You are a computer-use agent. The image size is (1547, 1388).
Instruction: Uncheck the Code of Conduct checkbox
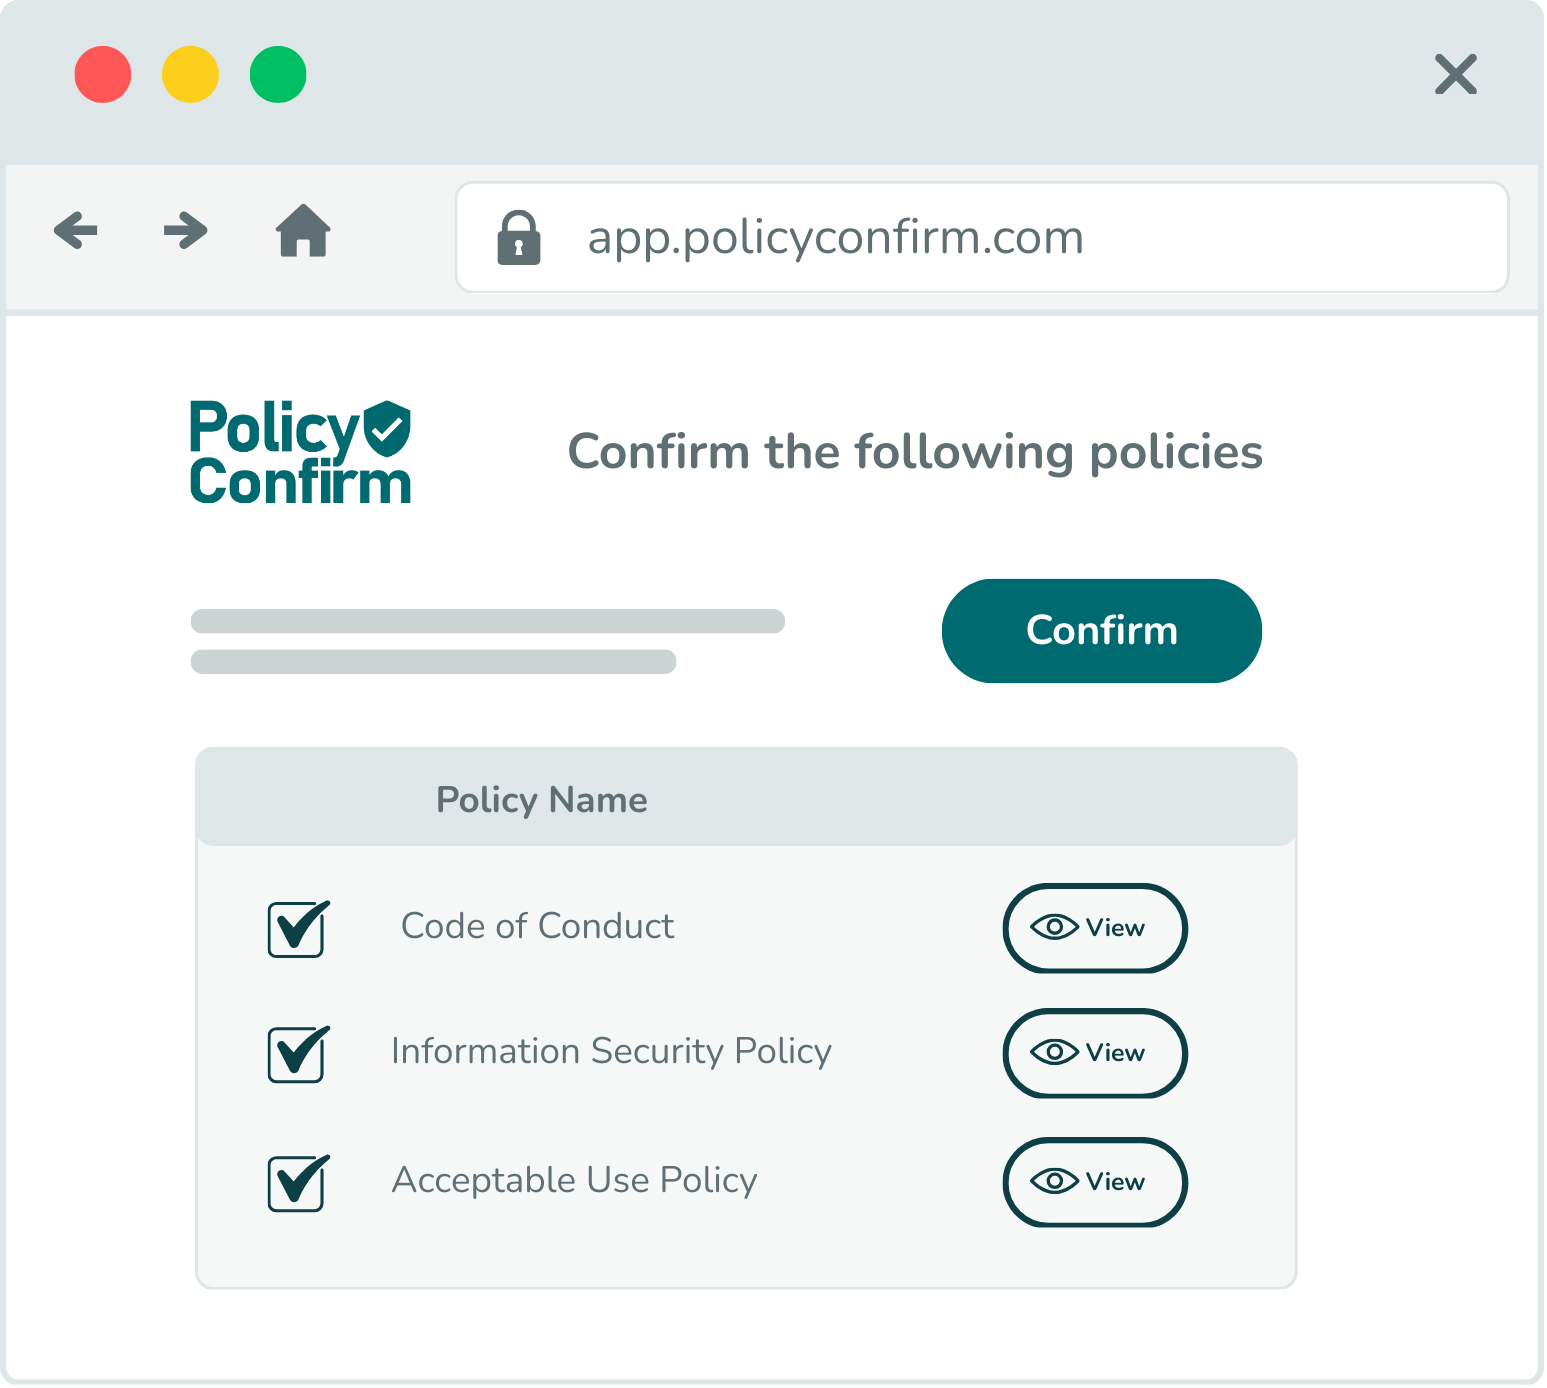click(x=296, y=929)
